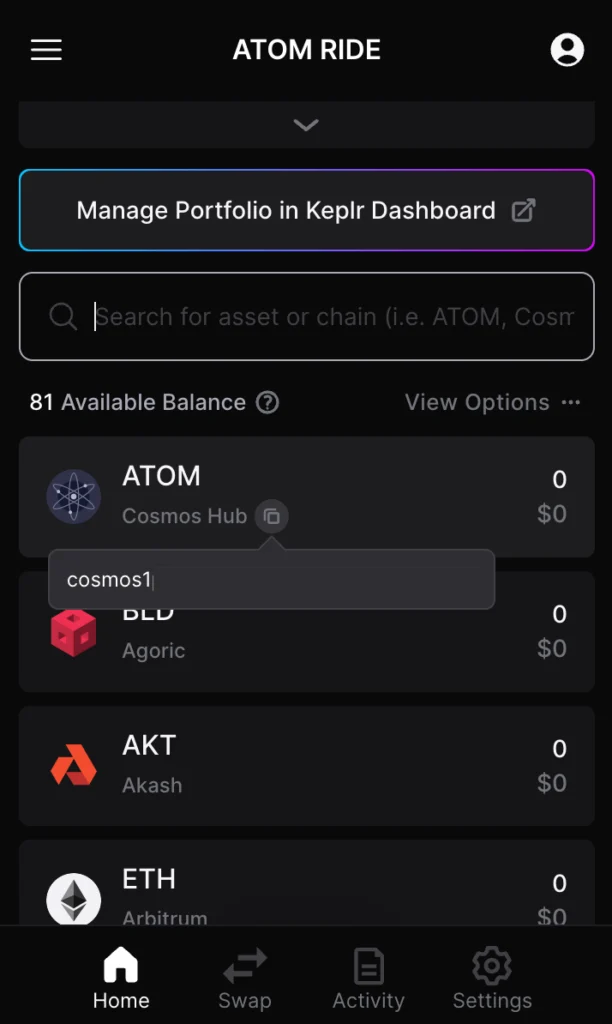This screenshot has width=612, height=1024.
Task: Open the Settings tab
Action: 492,979
